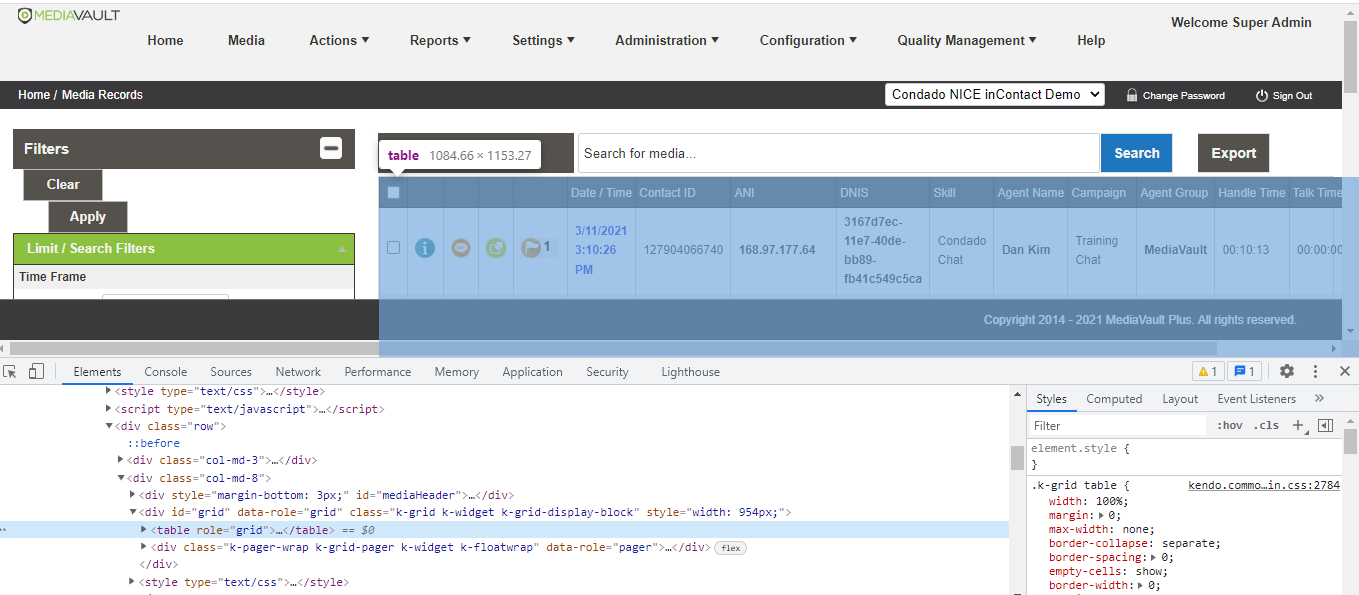Open the 3/11/2021 3:10:26 PM record link

(601, 250)
